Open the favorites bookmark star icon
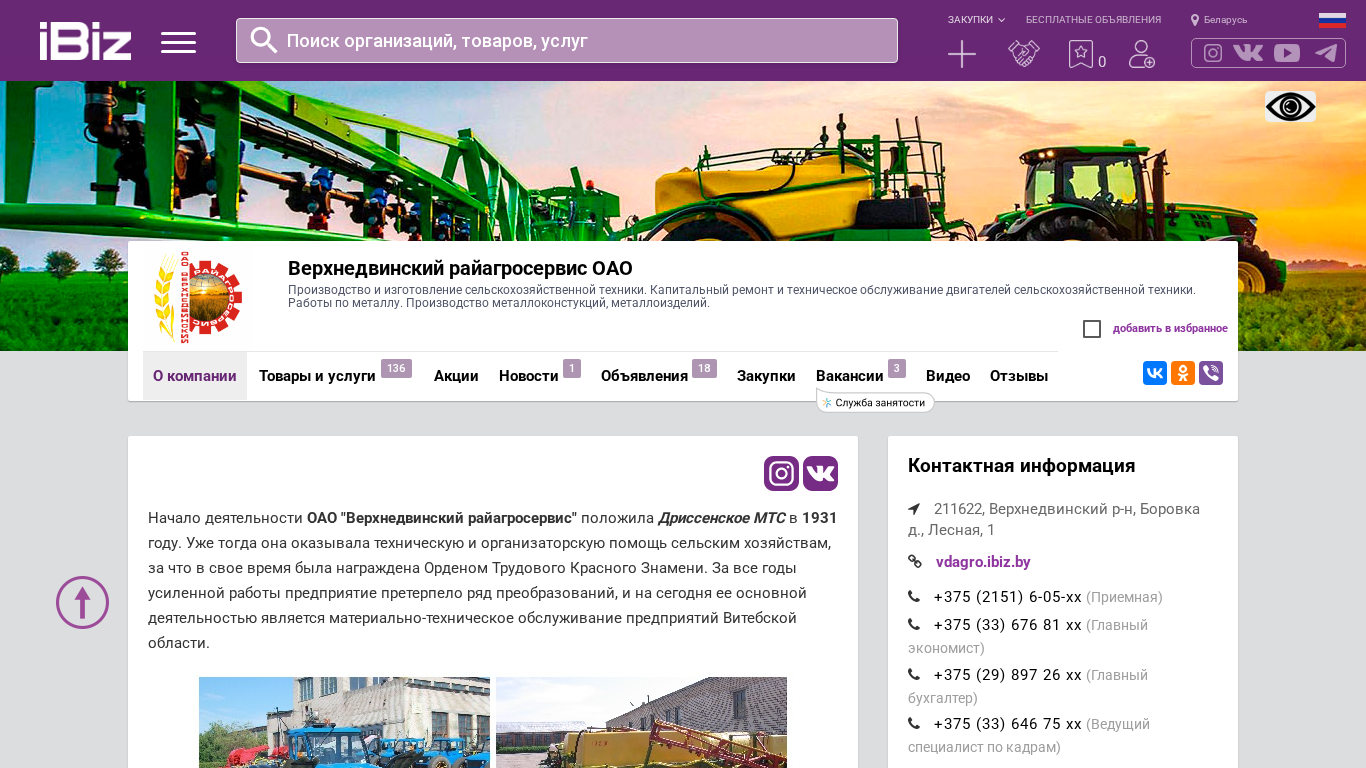Screen dimensions: 1366x768 point(1080,54)
